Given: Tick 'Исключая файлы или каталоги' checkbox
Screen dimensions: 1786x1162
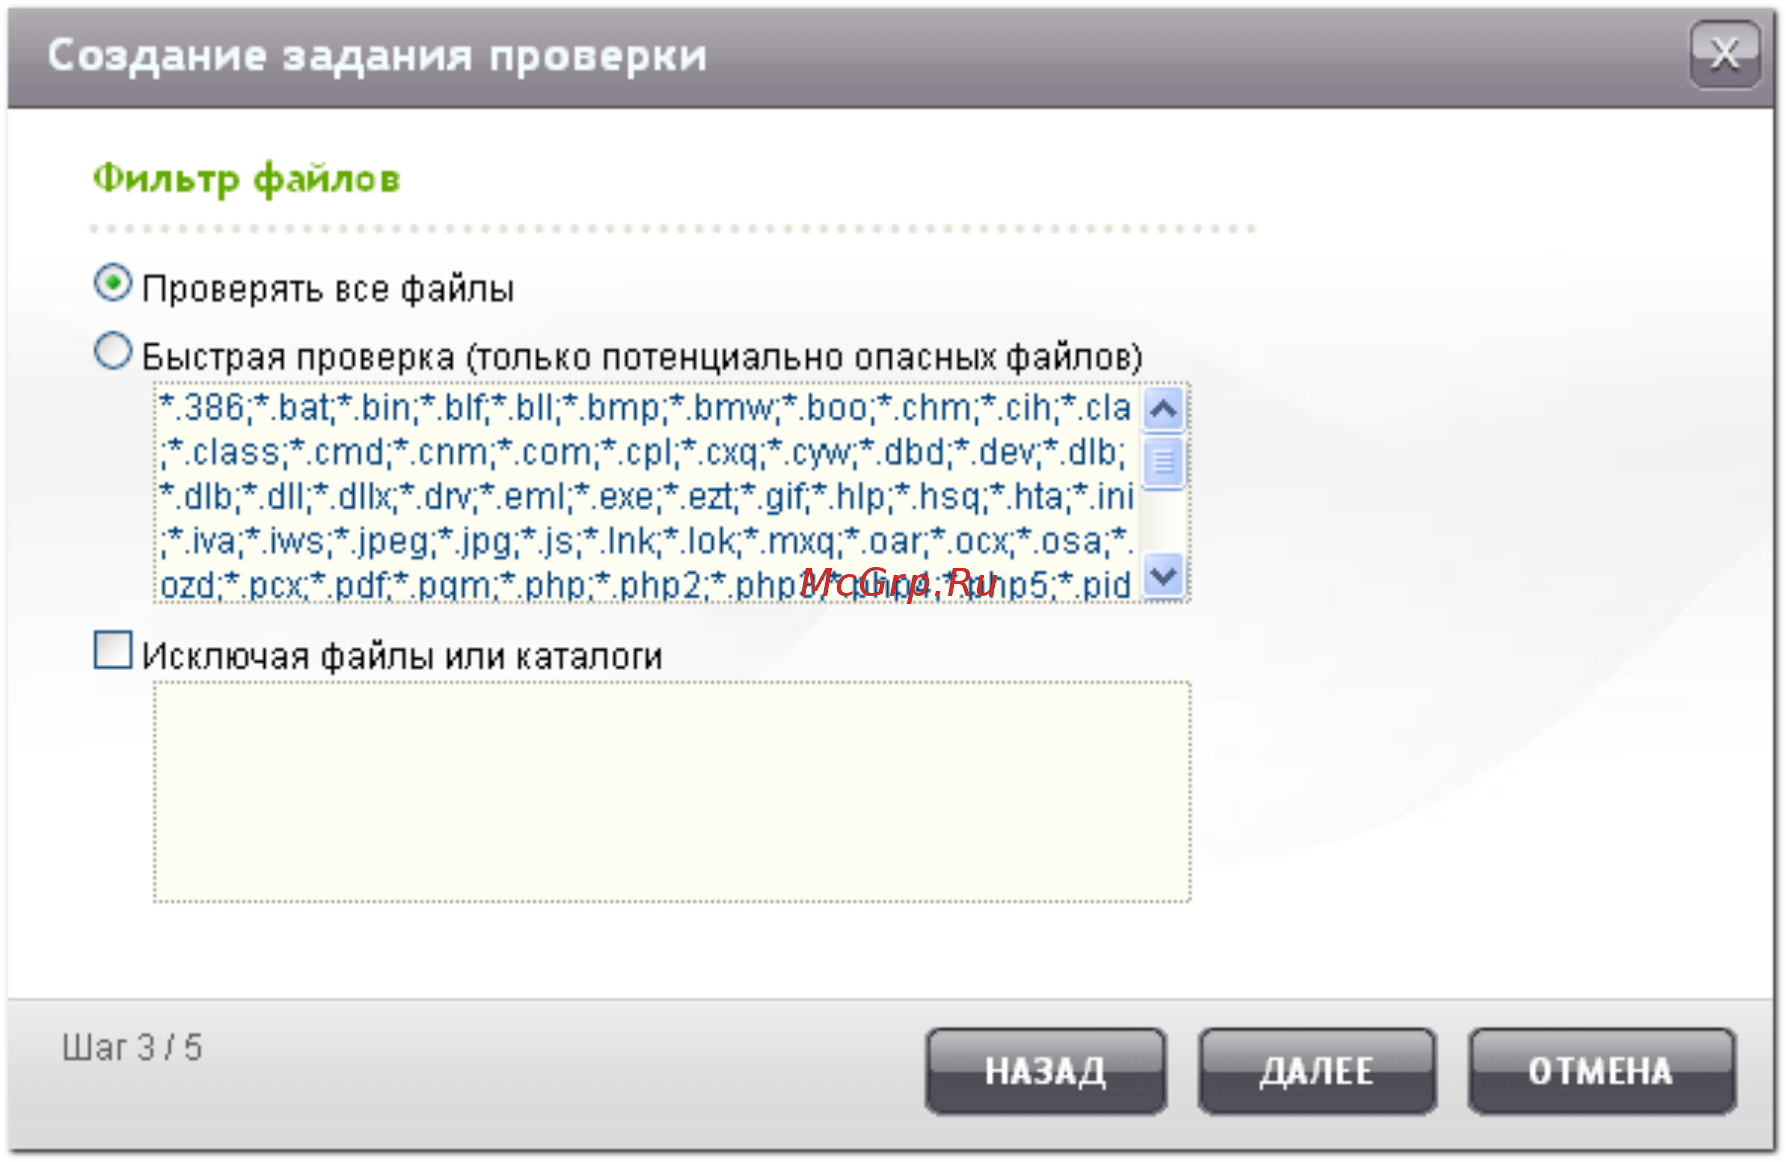Looking at the screenshot, I should pyautogui.click(x=113, y=650).
